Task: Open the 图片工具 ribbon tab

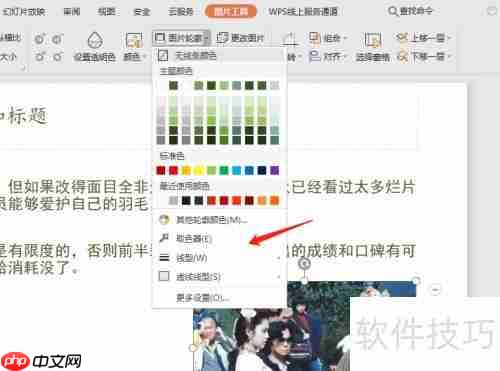Action: point(231,12)
